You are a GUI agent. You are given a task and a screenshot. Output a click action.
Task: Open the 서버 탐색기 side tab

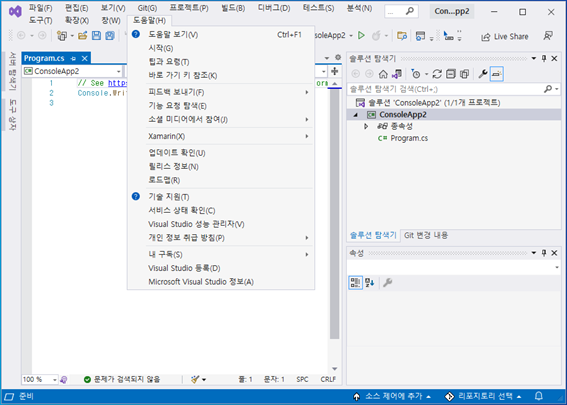12,71
